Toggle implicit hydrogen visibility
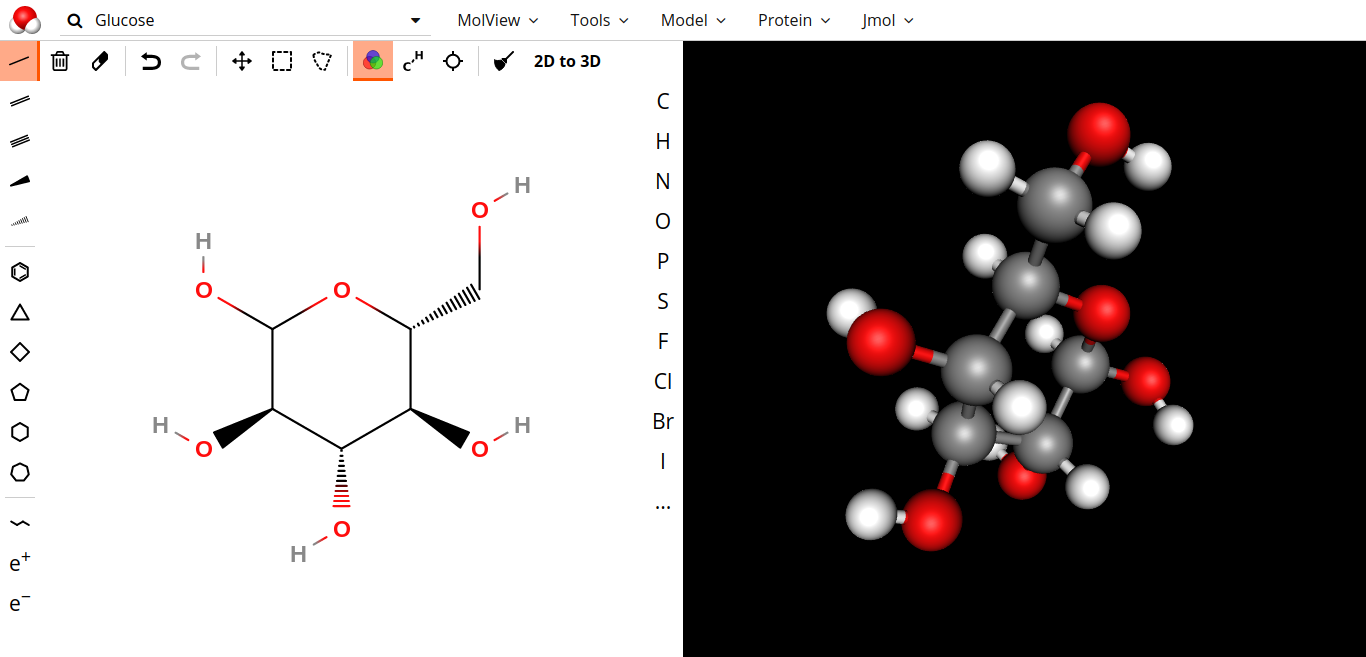 [x=412, y=61]
